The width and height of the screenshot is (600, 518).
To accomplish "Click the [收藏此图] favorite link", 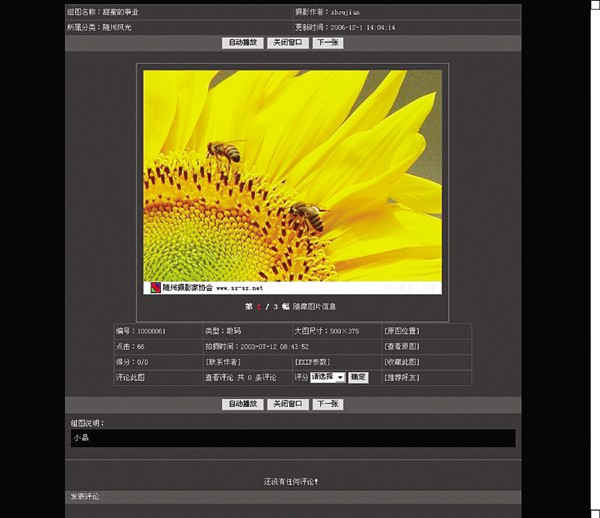I will pos(402,362).
